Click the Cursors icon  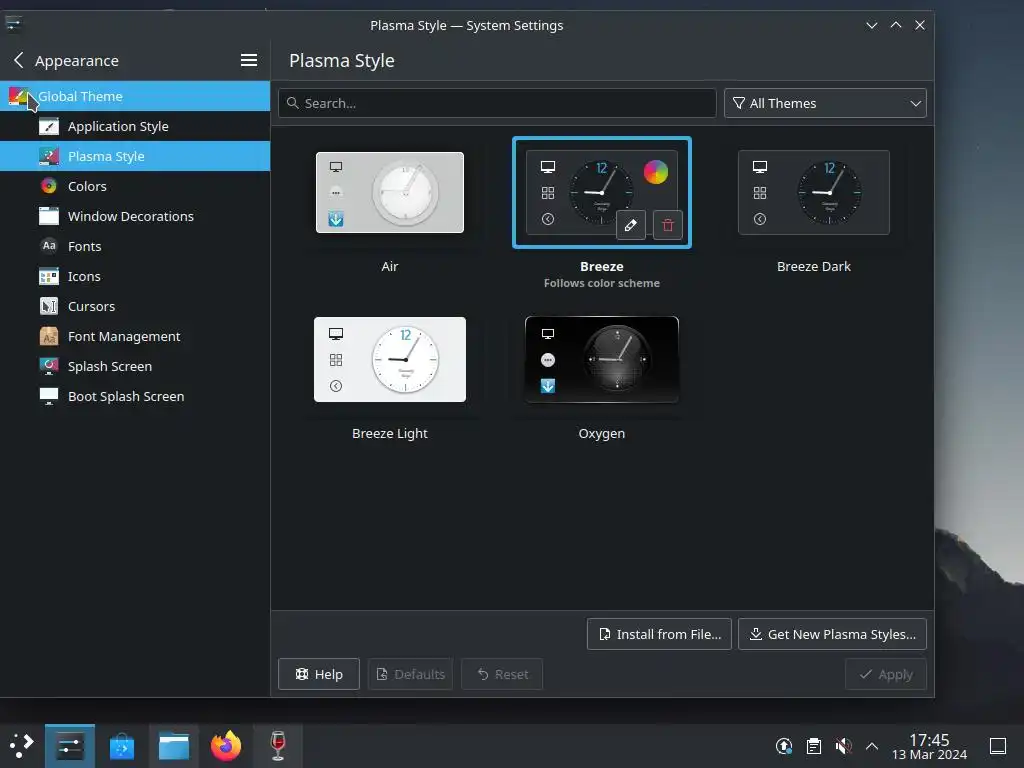pyautogui.click(x=49, y=306)
